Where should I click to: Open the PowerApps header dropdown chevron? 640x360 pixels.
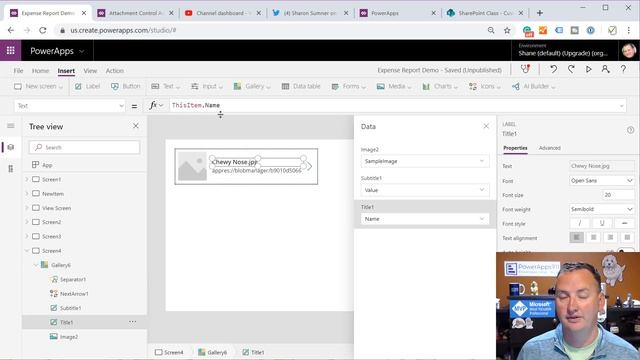pyautogui.click(x=82, y=51)
